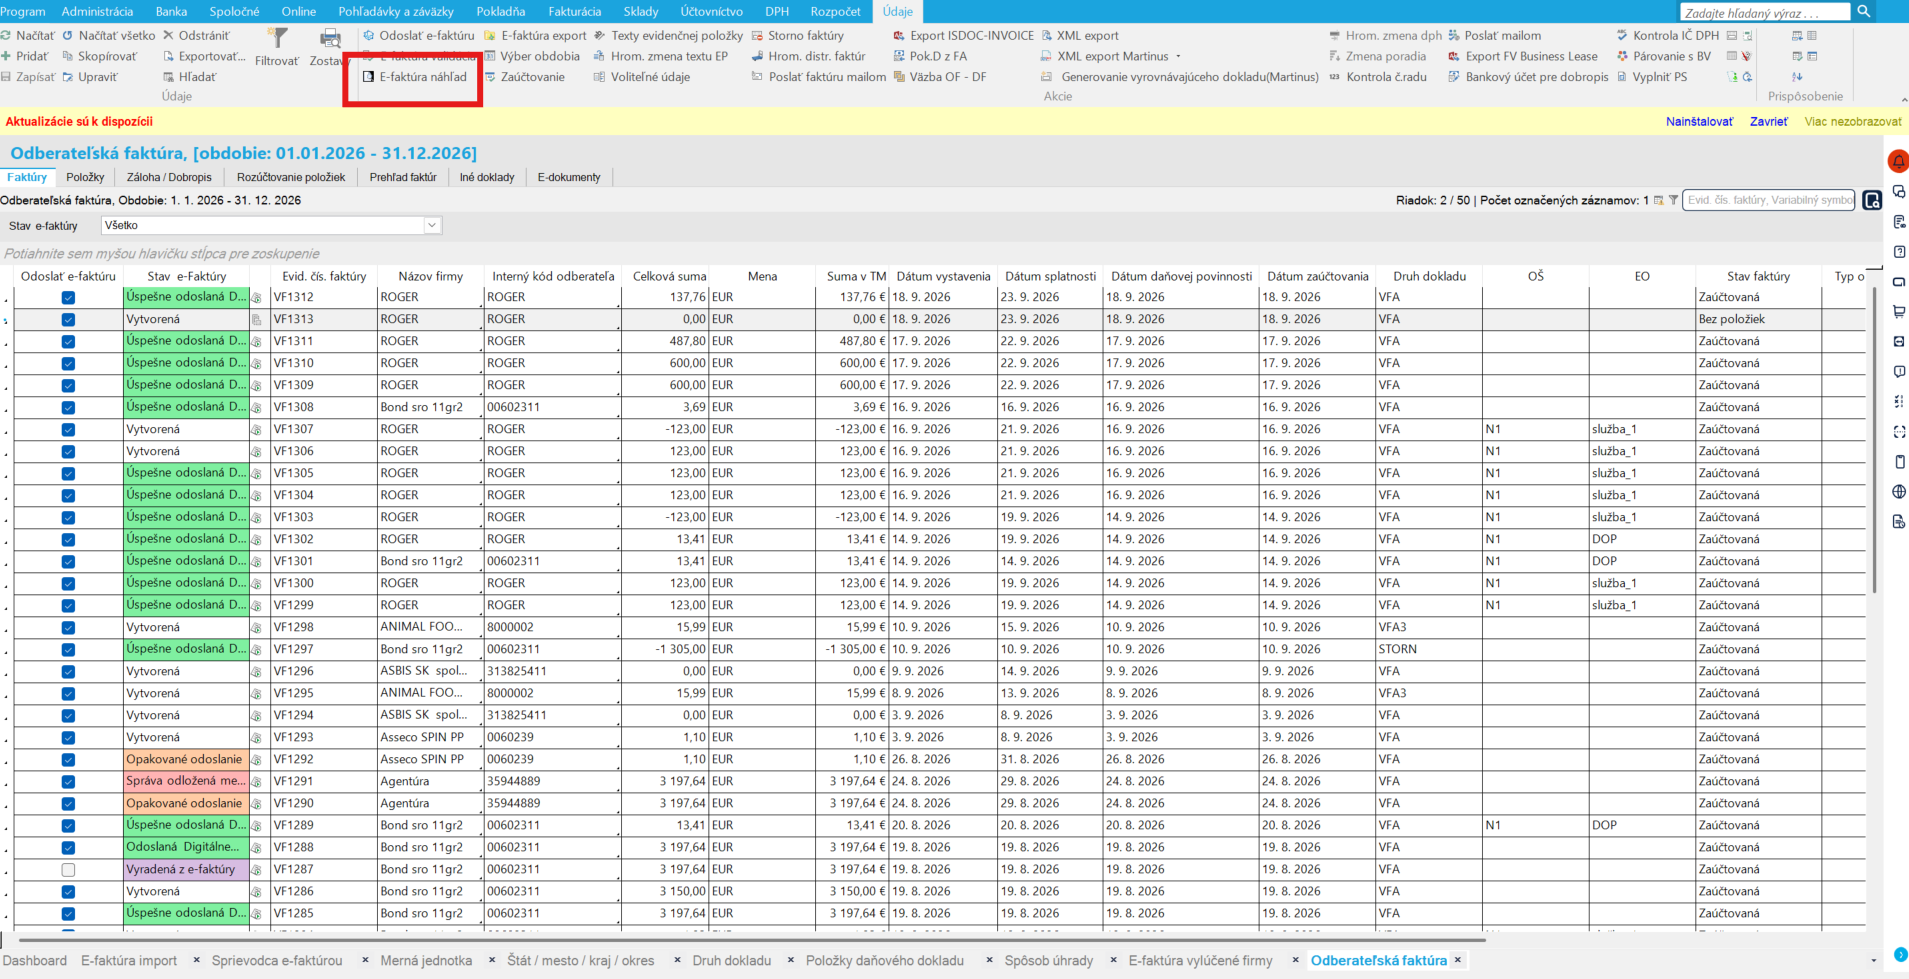Open the Účtovníctvo menu
Screen dimensions: 1909x979
pyautogui.click(x=711, y=11)
